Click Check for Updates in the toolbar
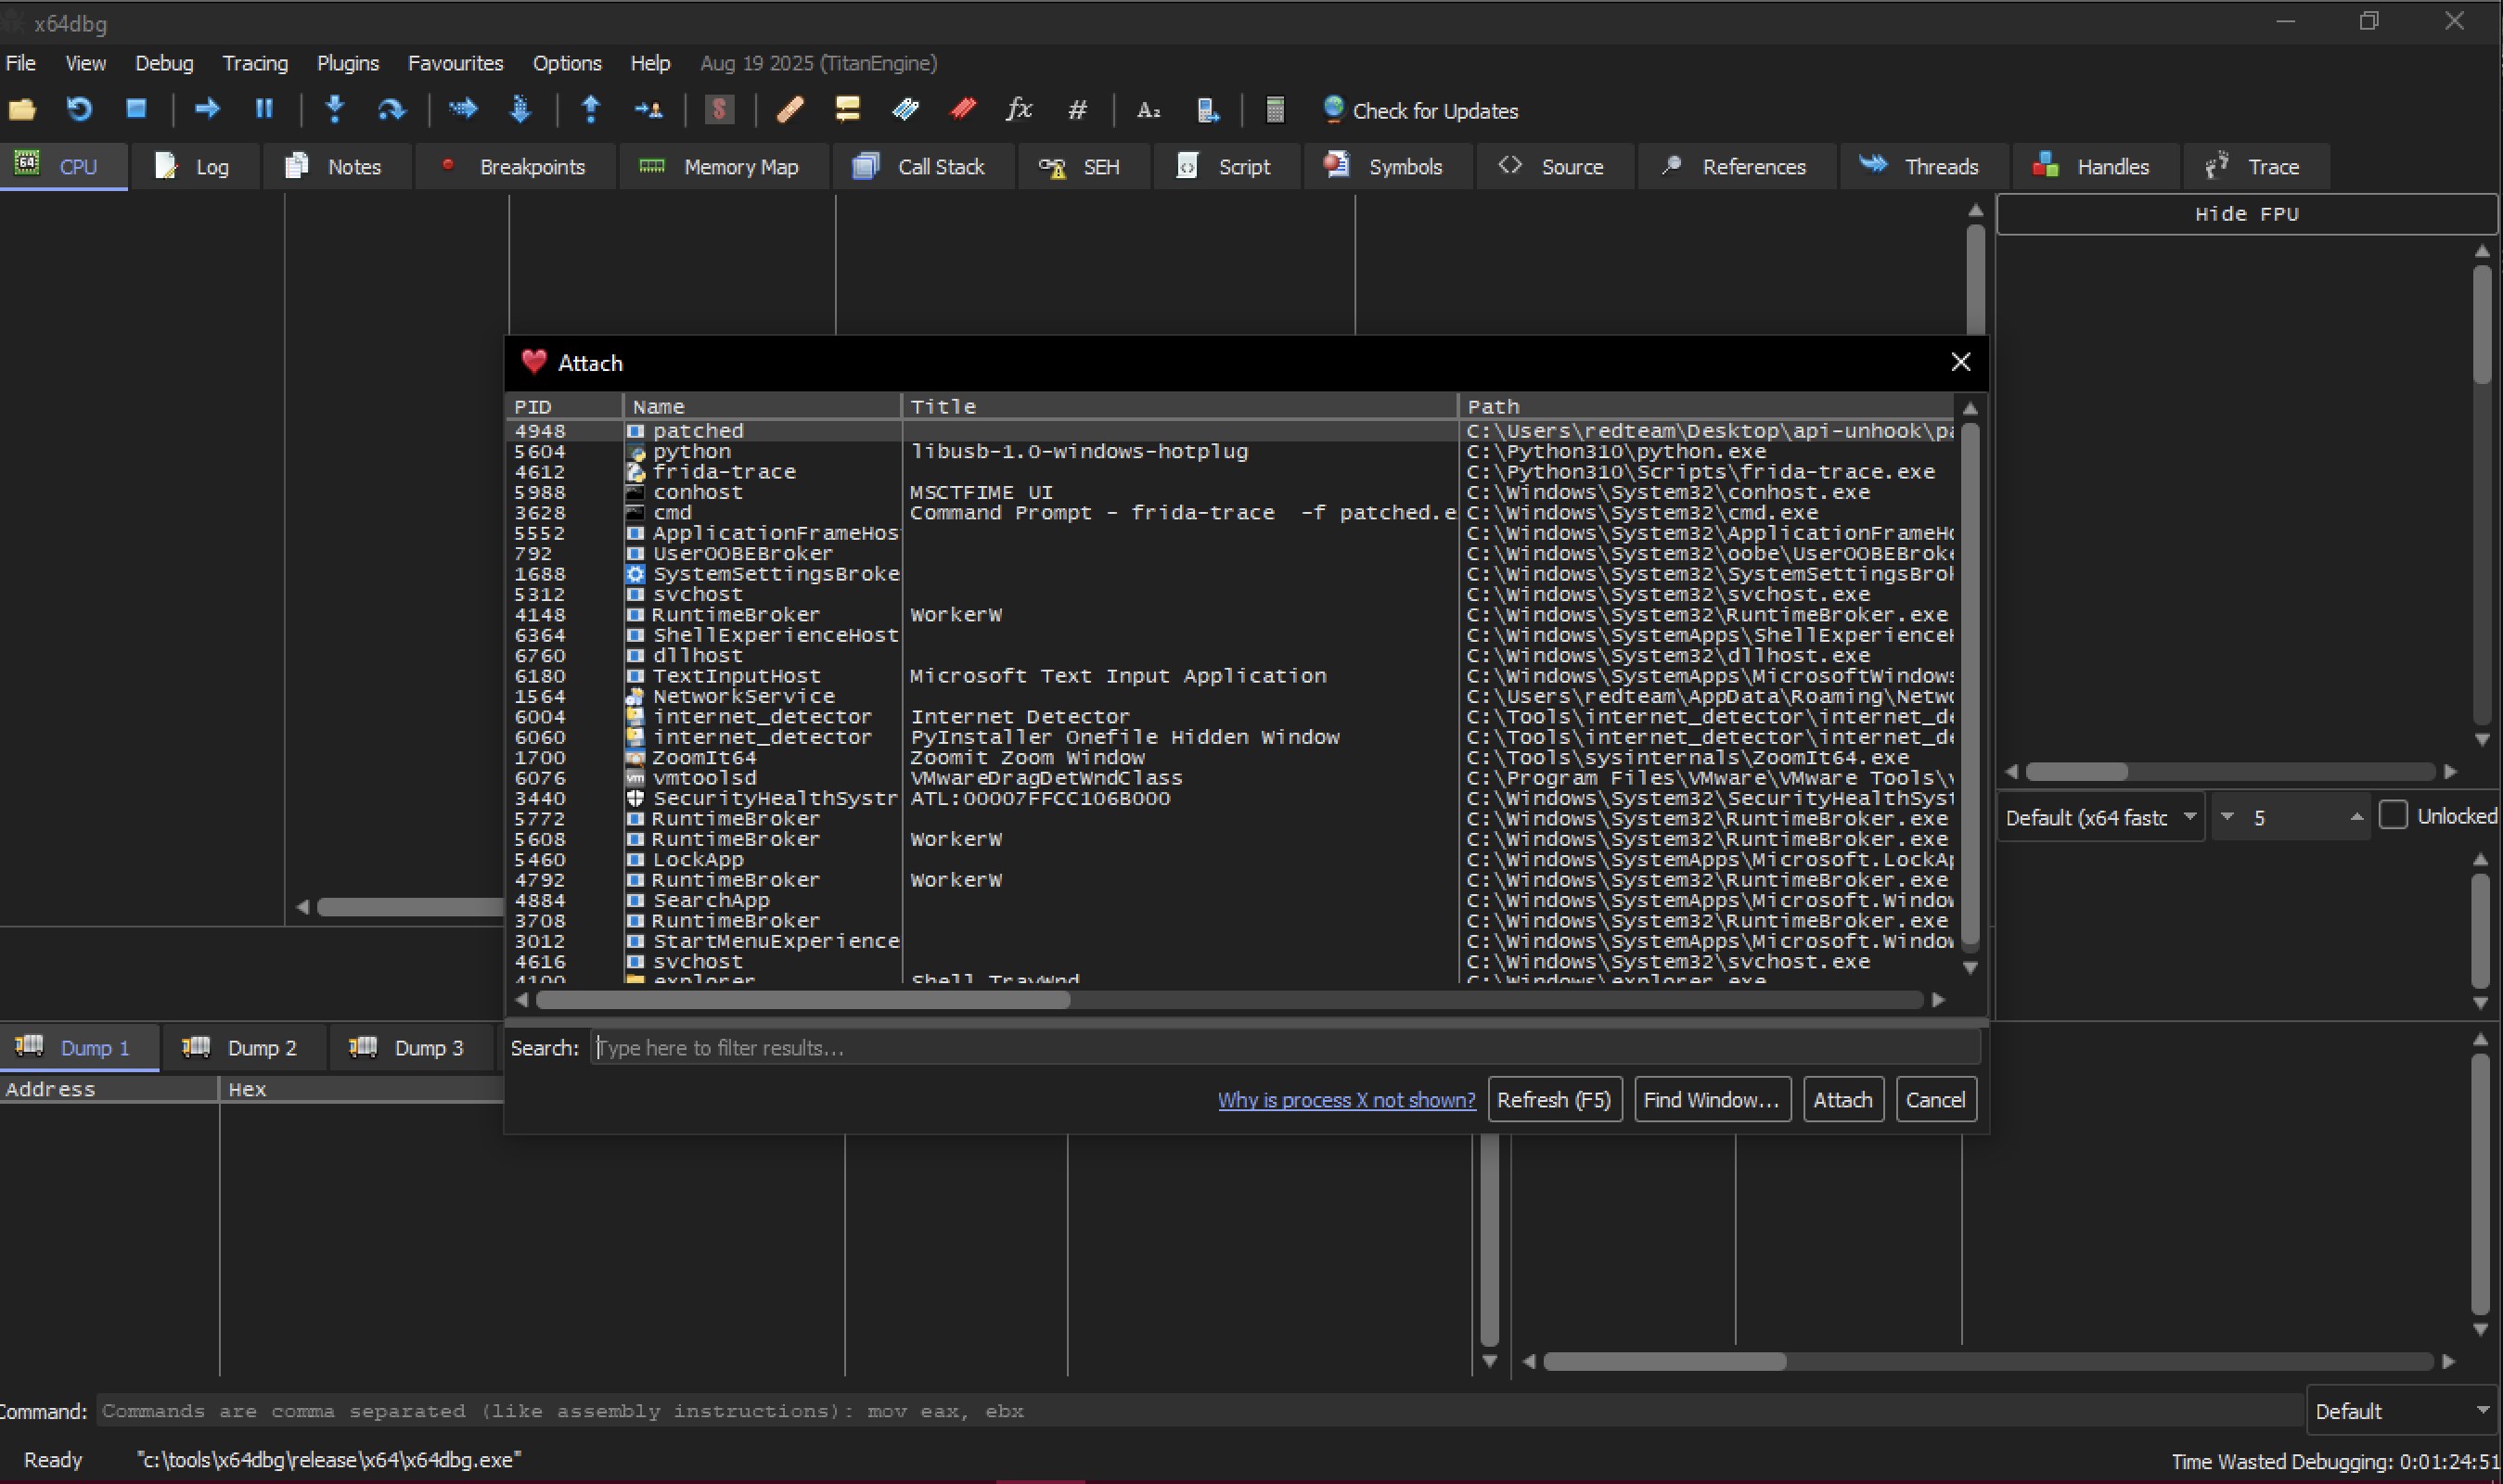Image resolution: width=2503 pixels, height=1484 pixels. coord(1420,110)
